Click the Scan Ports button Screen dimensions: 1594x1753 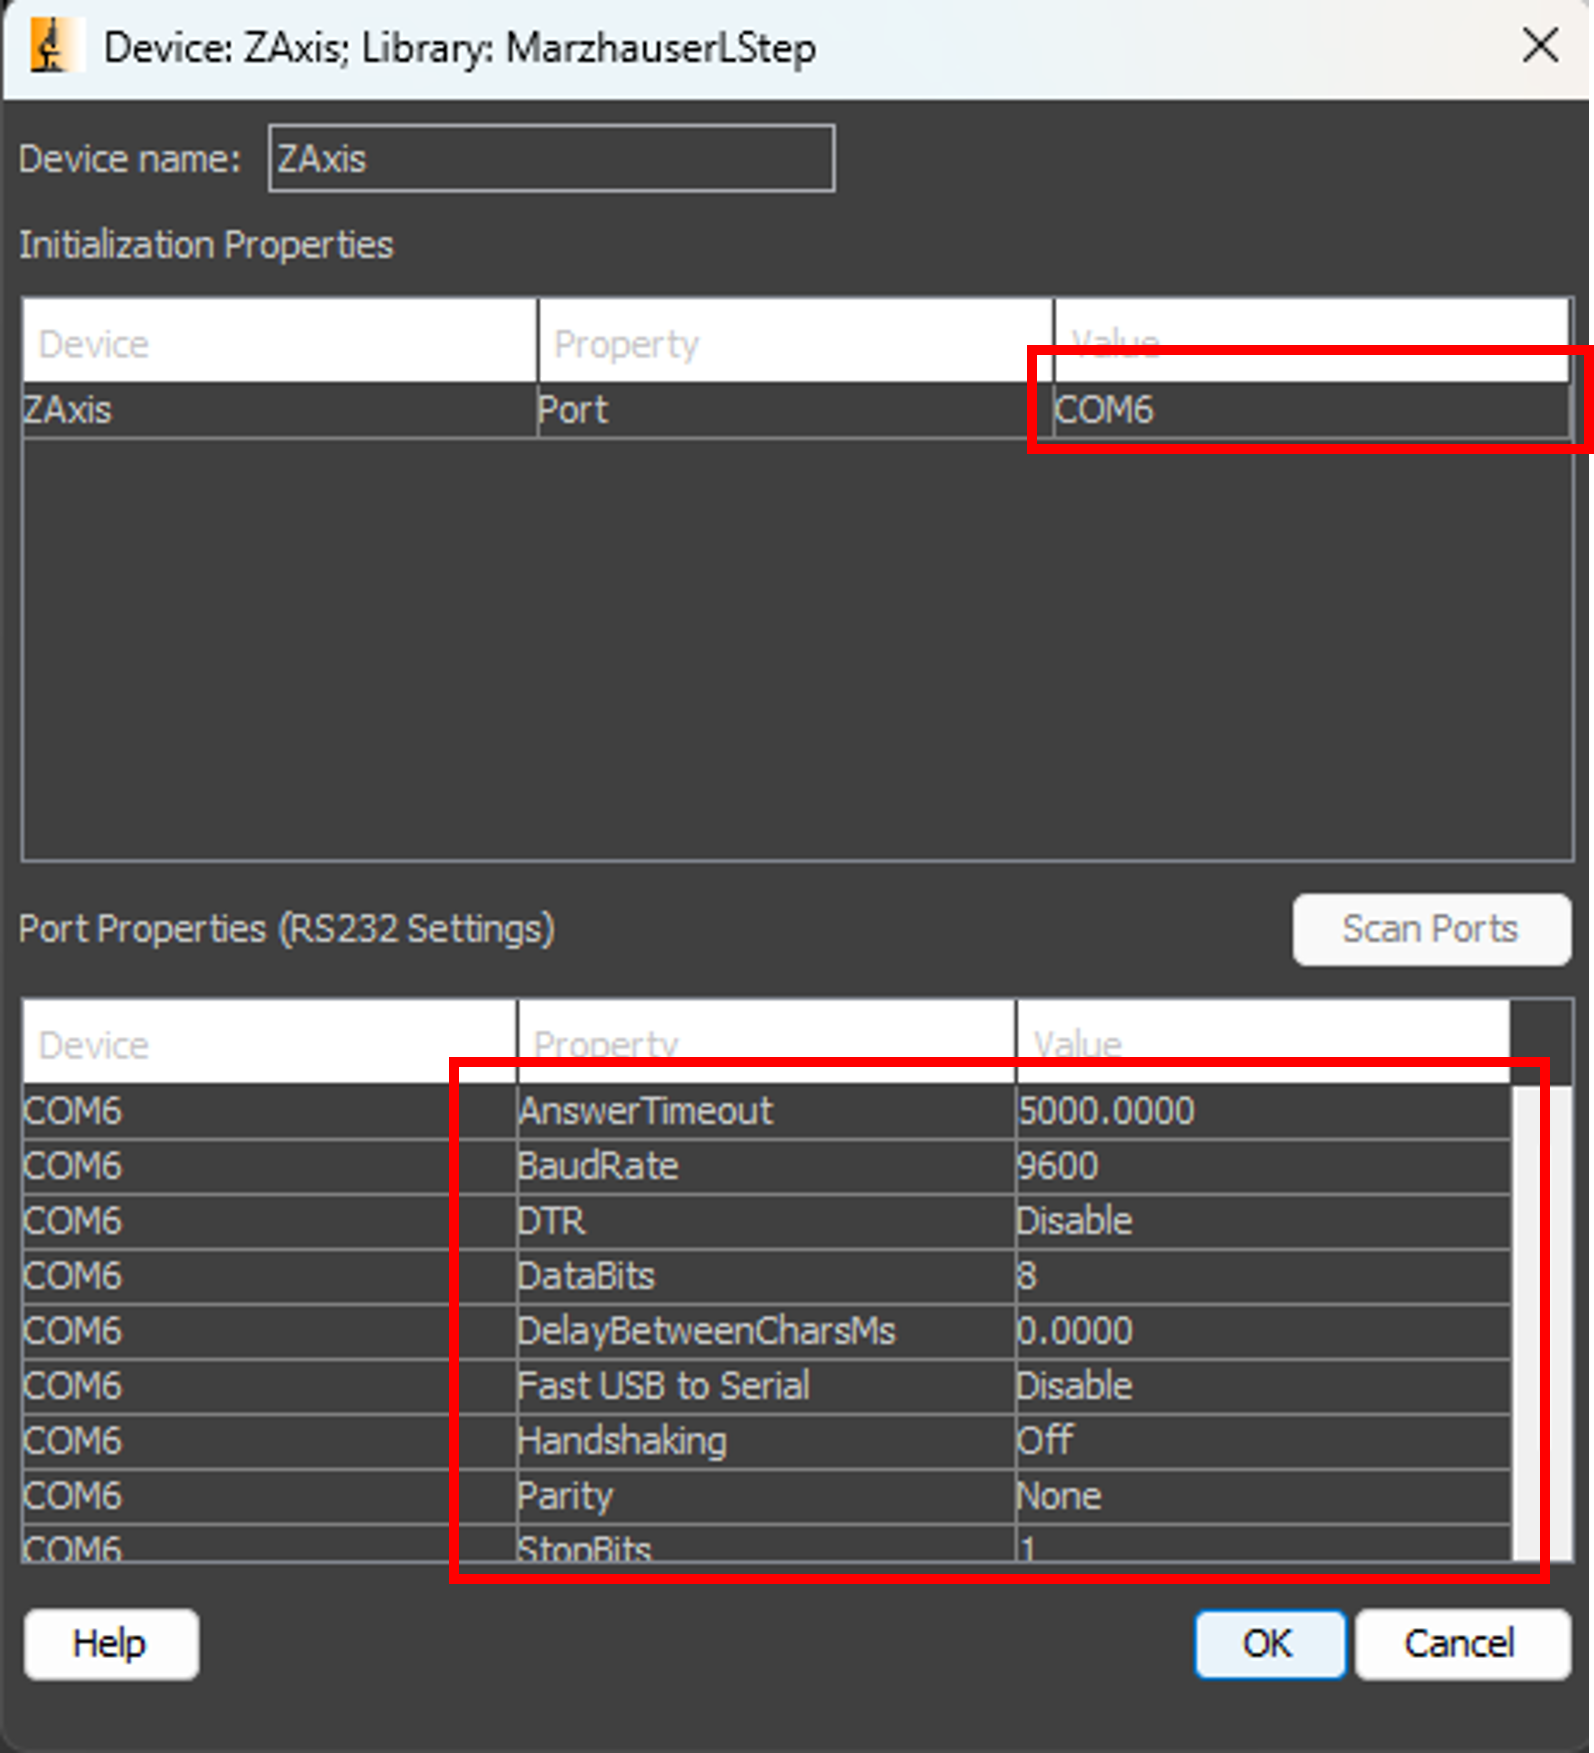coord(1431,929)
